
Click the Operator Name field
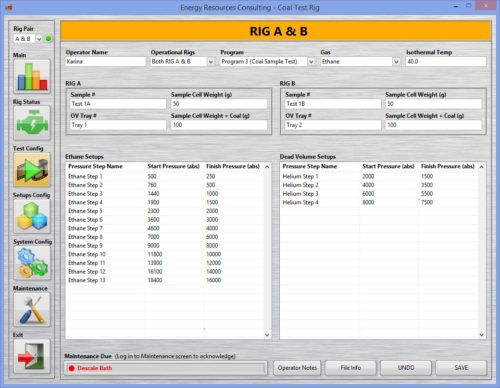point(105,62)
